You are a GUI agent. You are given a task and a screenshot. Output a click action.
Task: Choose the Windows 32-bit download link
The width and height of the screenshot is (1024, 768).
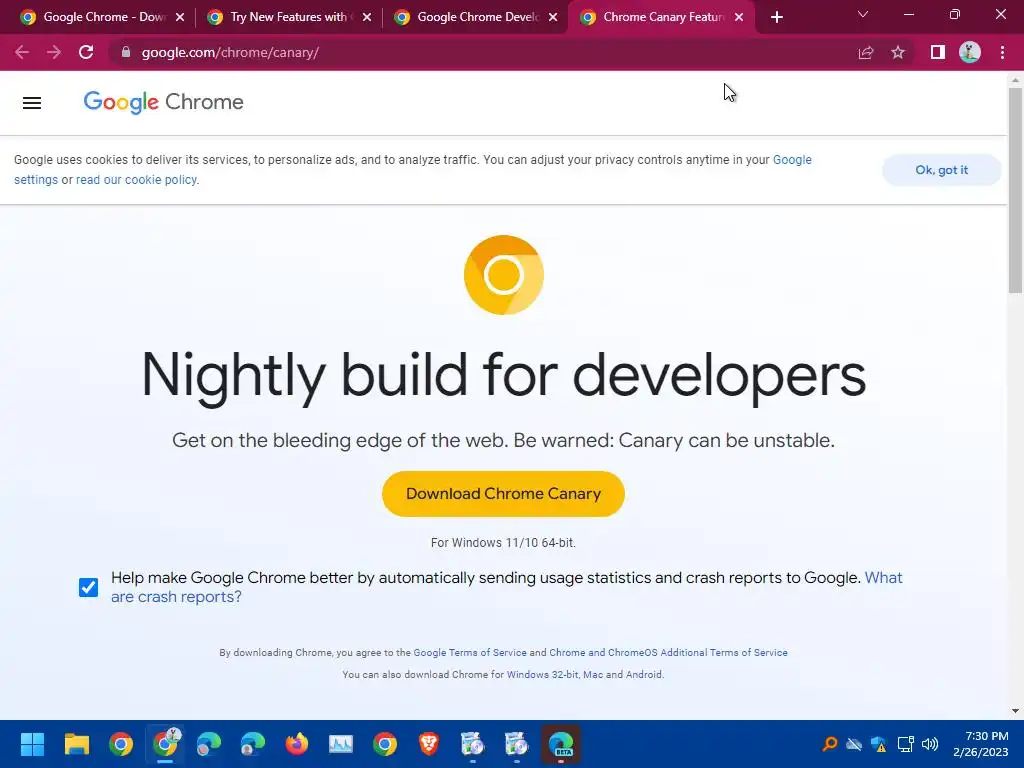click(x=543, y=675)
